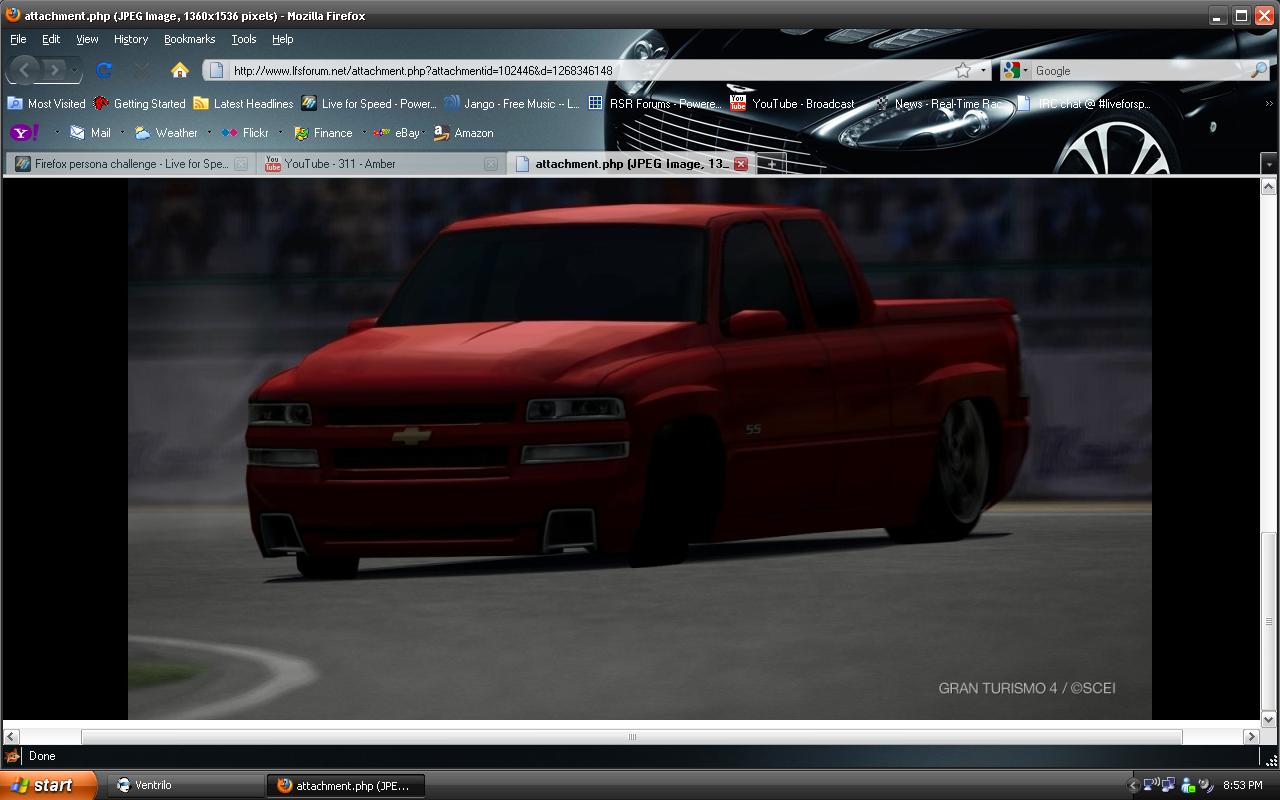Open the History menu
The width and height of the screenshot is (1280, 800).
pyautogui.click(x=130, y=39)
